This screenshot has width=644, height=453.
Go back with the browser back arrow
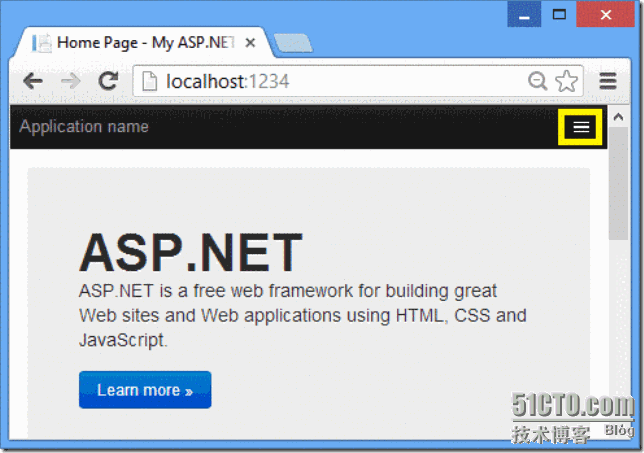[33, 81]
